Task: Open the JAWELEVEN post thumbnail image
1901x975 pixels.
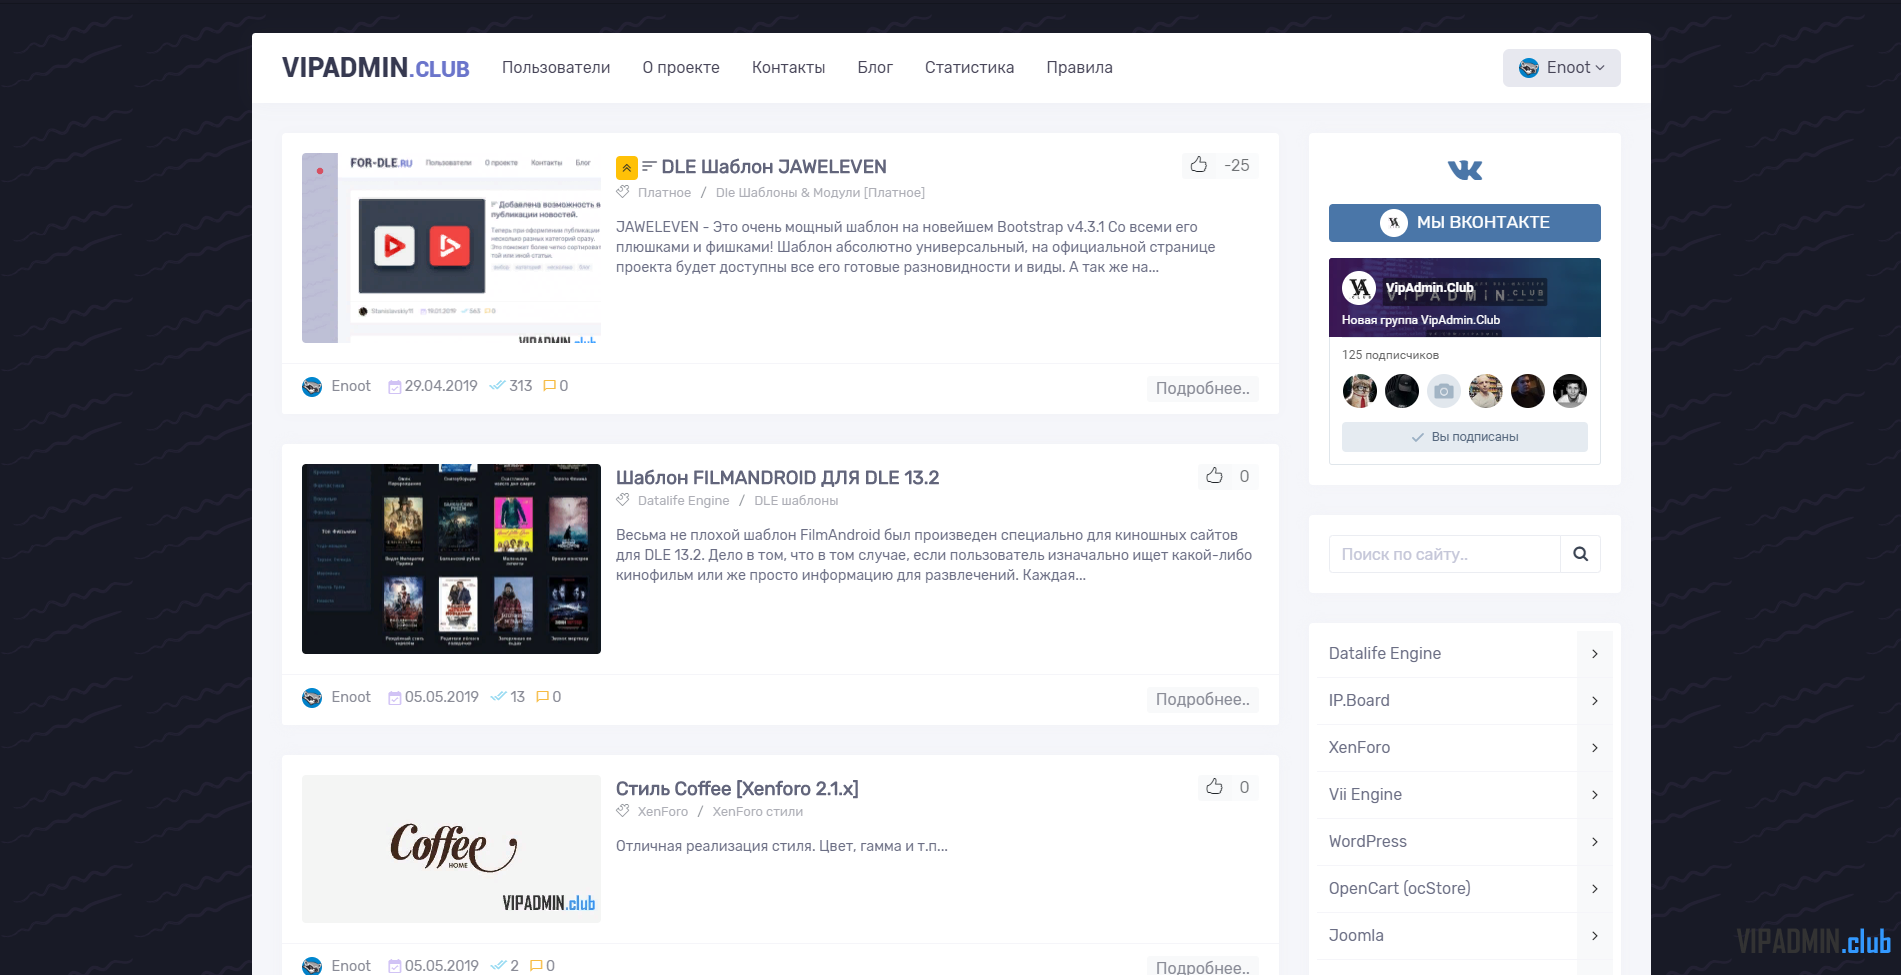Action: coord(451,248)
